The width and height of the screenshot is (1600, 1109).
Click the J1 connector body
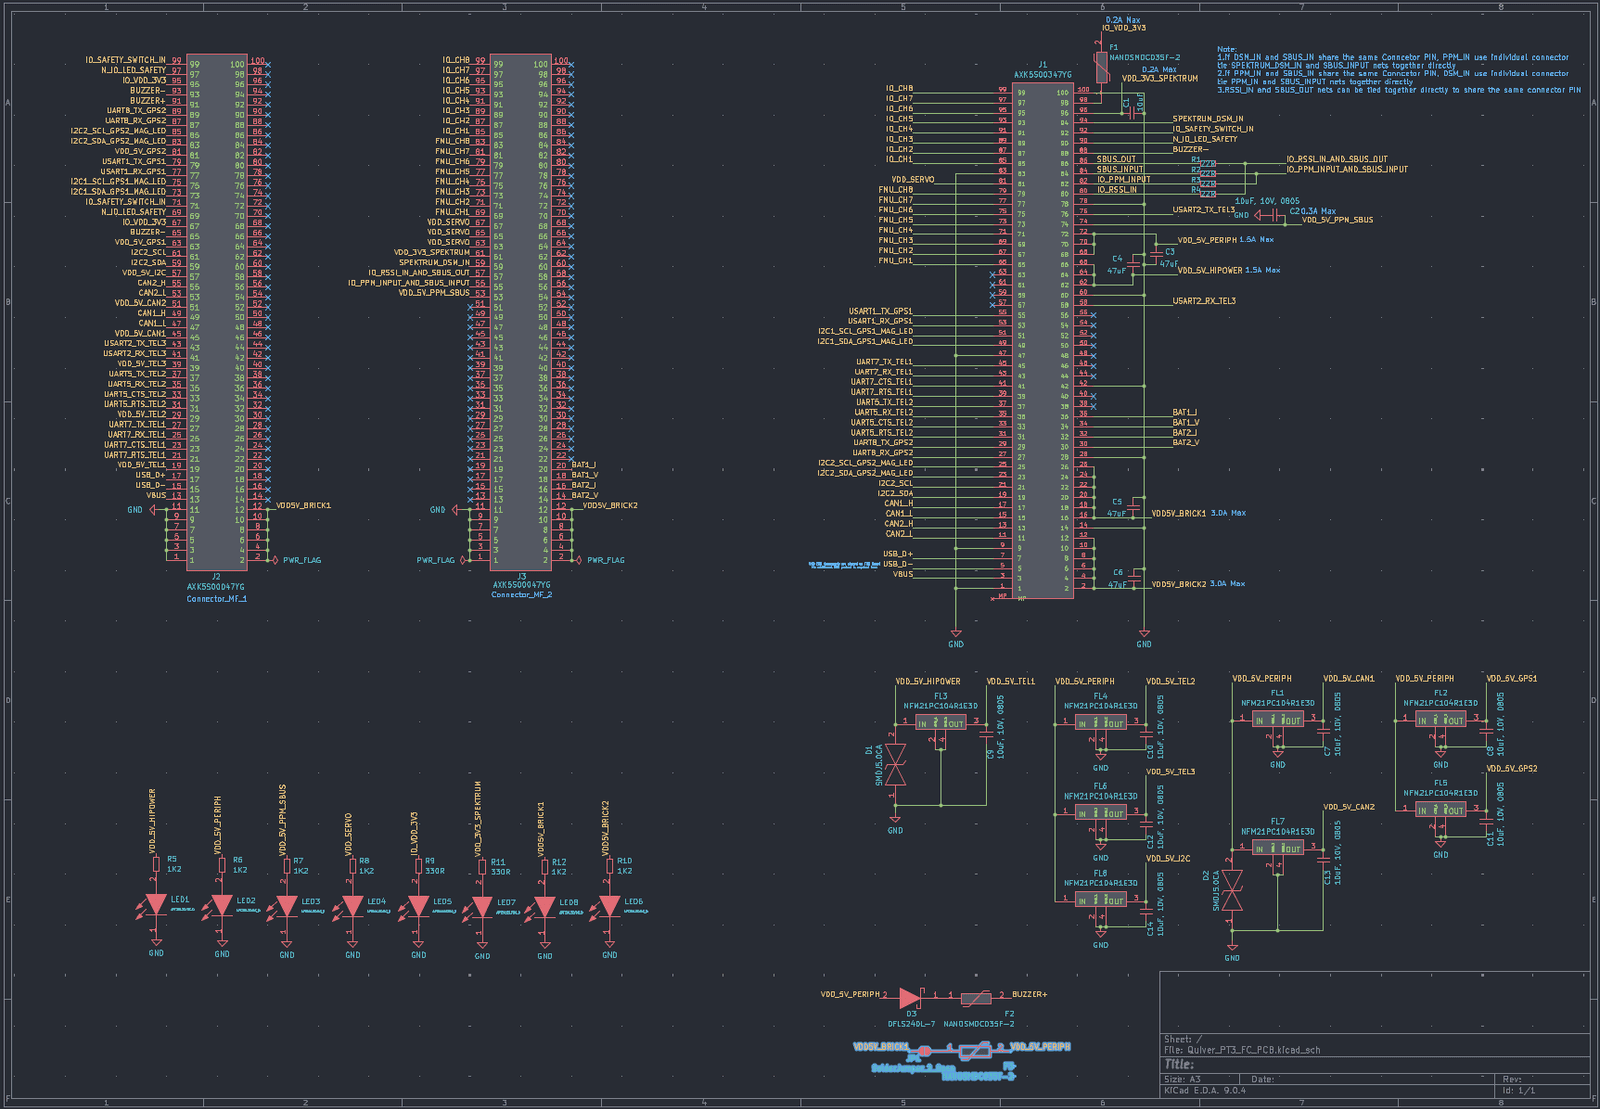coord(1044,341)
